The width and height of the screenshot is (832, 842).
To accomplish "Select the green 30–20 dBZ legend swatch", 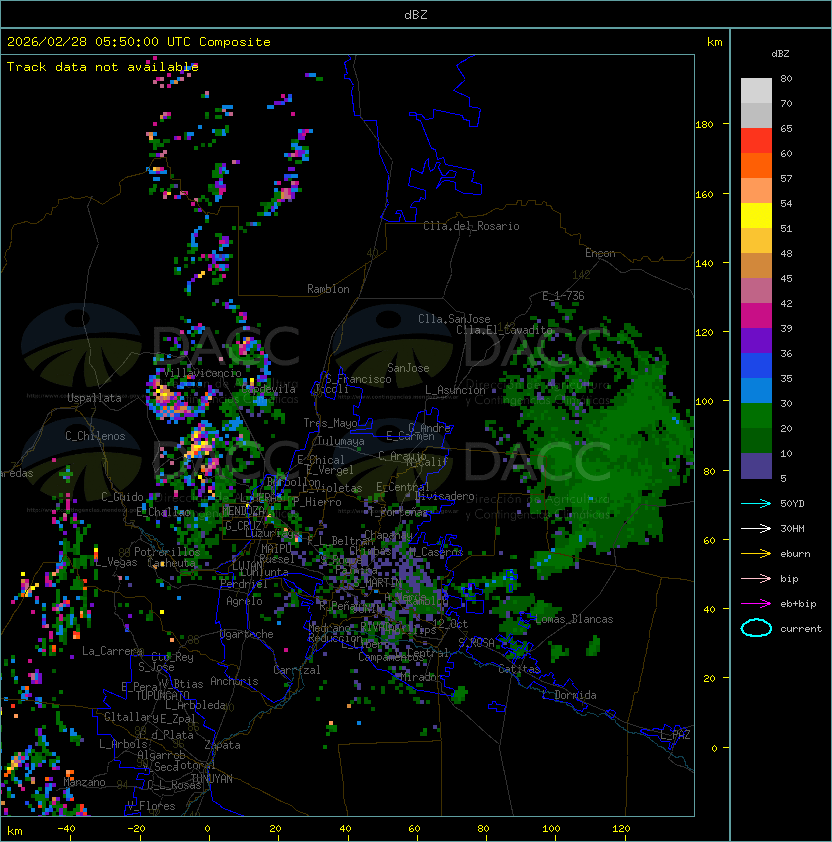I will point(756,416).
